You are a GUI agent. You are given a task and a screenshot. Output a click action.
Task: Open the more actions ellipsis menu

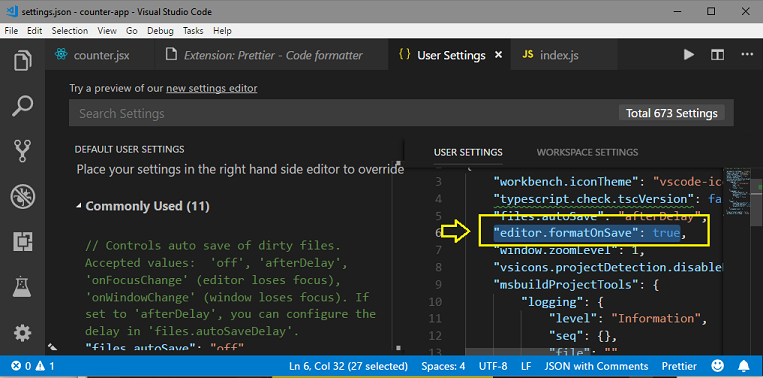click(747, 55)
